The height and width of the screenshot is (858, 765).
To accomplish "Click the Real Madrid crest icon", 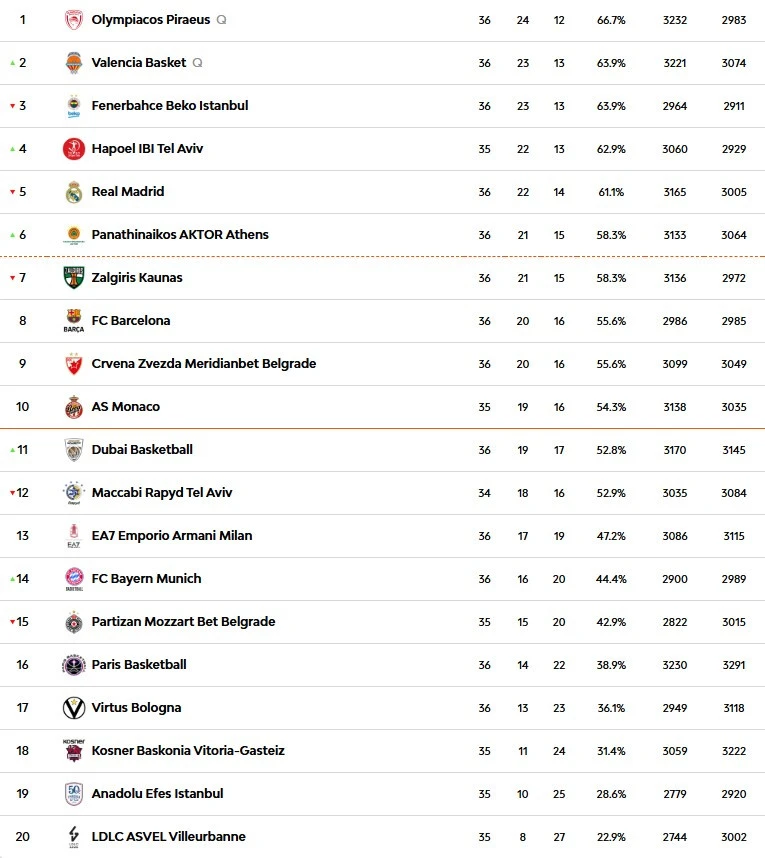I will pyautogui.click(x=74, y=192).
